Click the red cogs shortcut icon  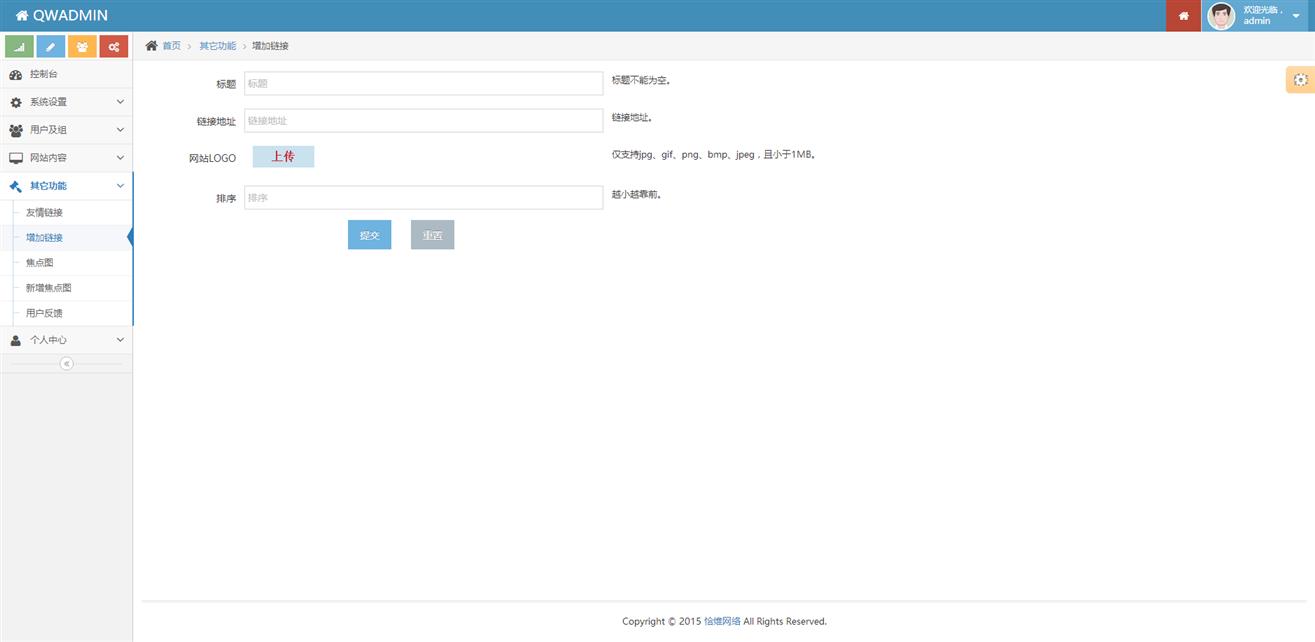tap(114, 47)
